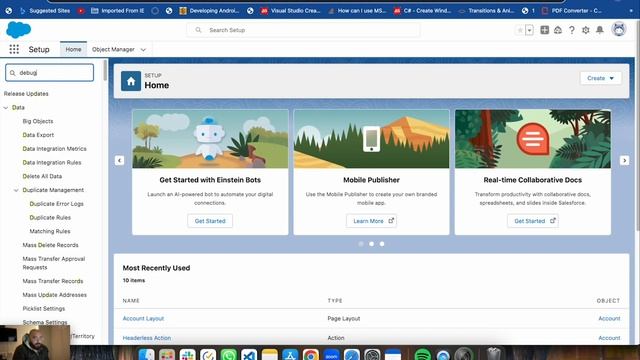
Task: Show next carousel card arrow
Action: pos(624,160)
